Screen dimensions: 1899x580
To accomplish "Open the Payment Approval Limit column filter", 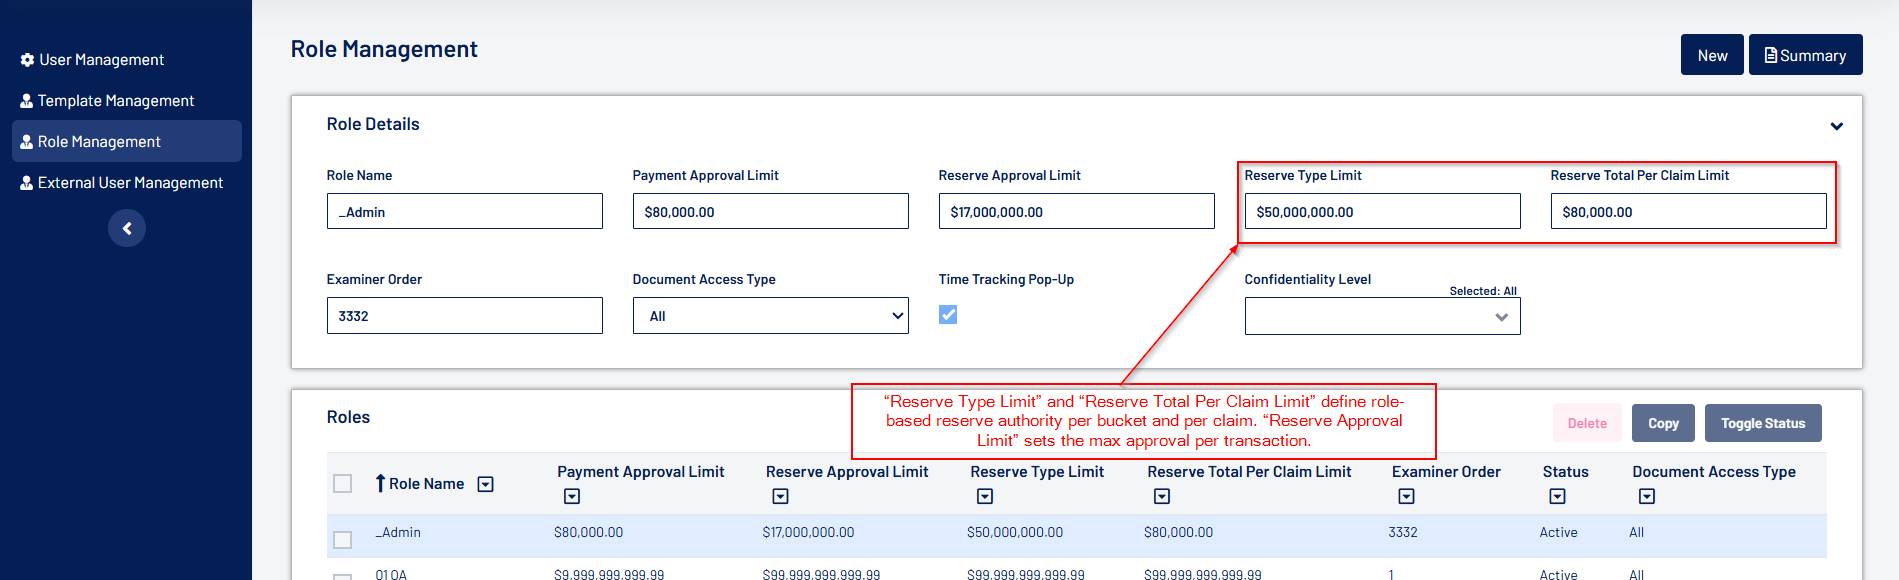I will pyautogui.click(x=572, y=496).
